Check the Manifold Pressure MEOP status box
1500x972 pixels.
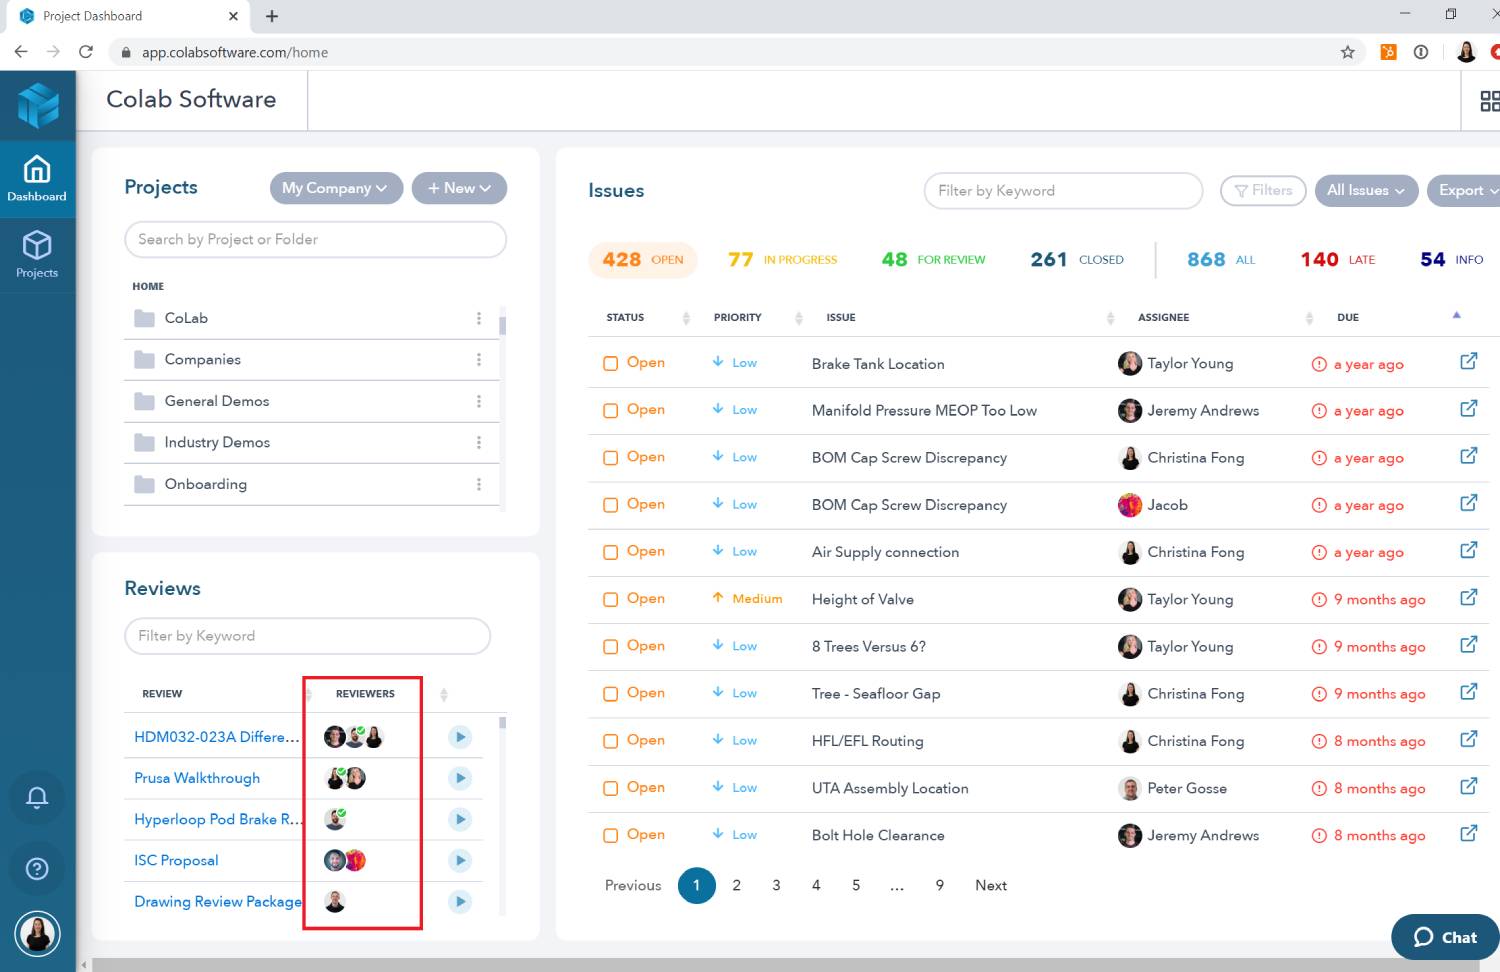(x=610, y=411)
